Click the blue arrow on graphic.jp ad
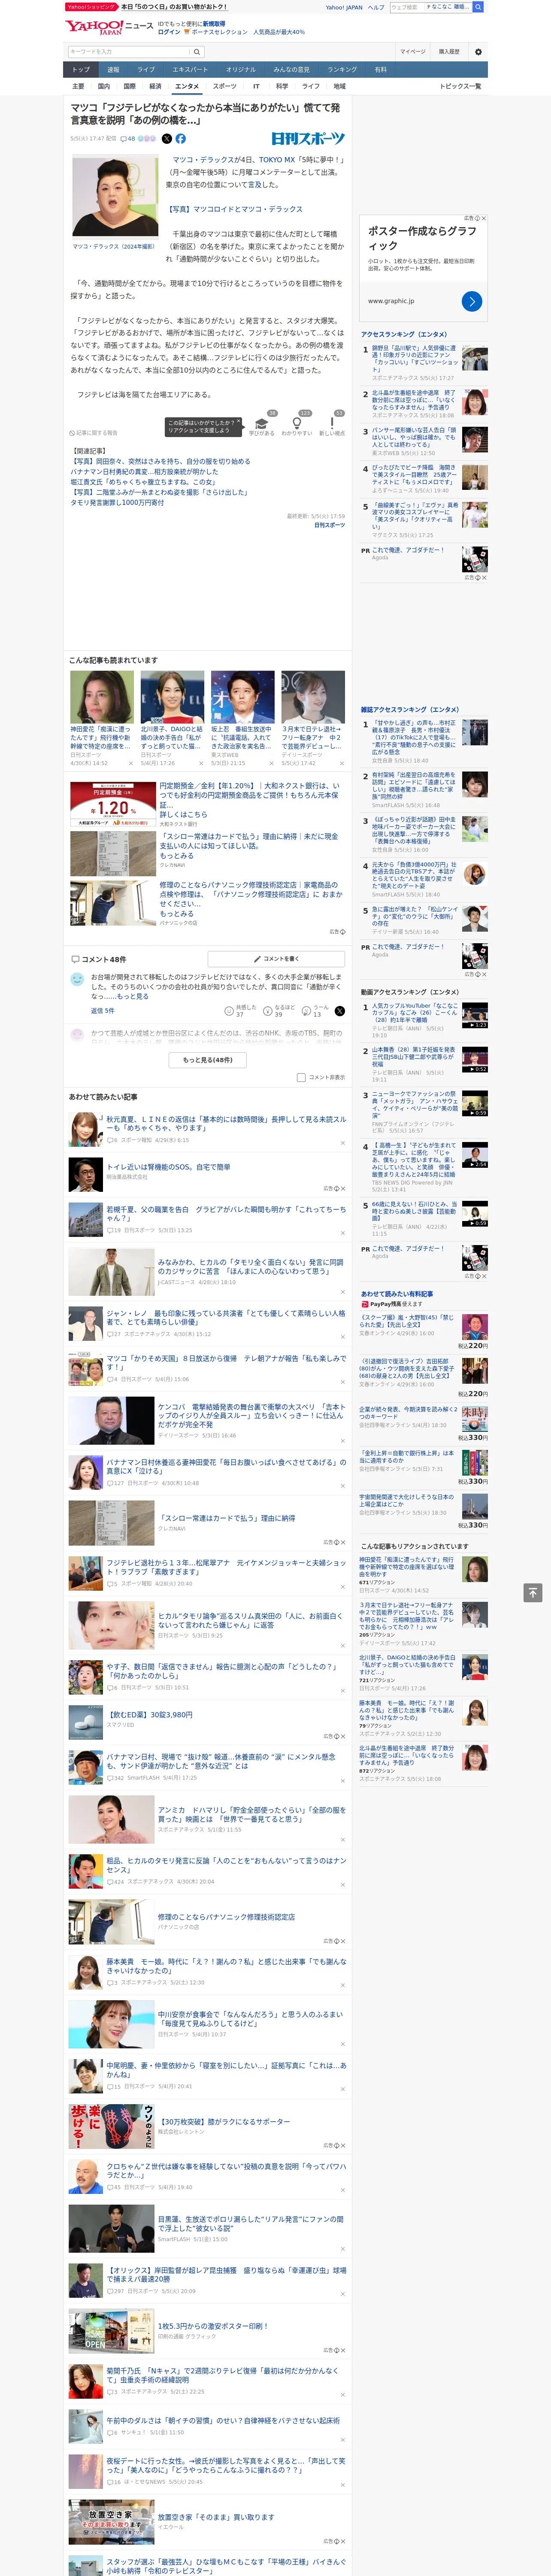The height and width of the screenshot is (2576, 551). coord(472,301)
